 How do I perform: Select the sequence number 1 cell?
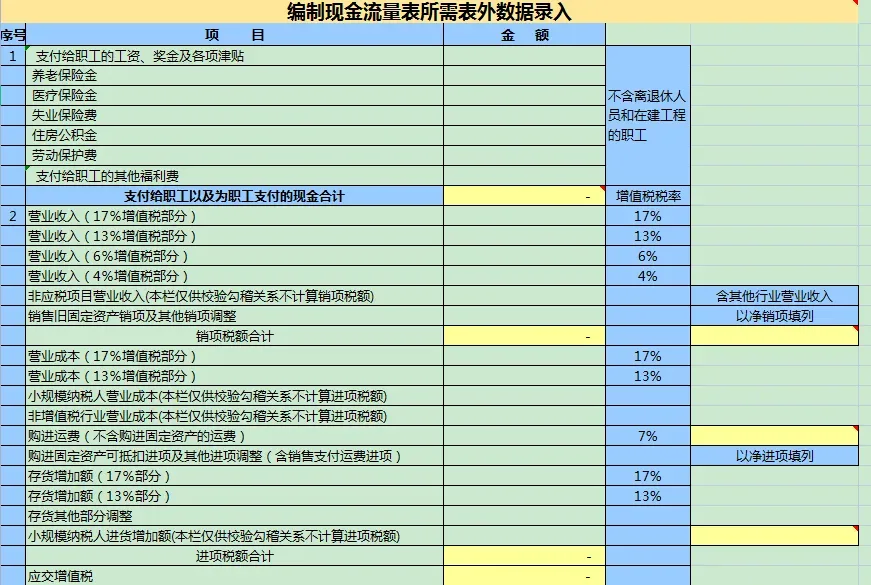click(x=13, y=56)
